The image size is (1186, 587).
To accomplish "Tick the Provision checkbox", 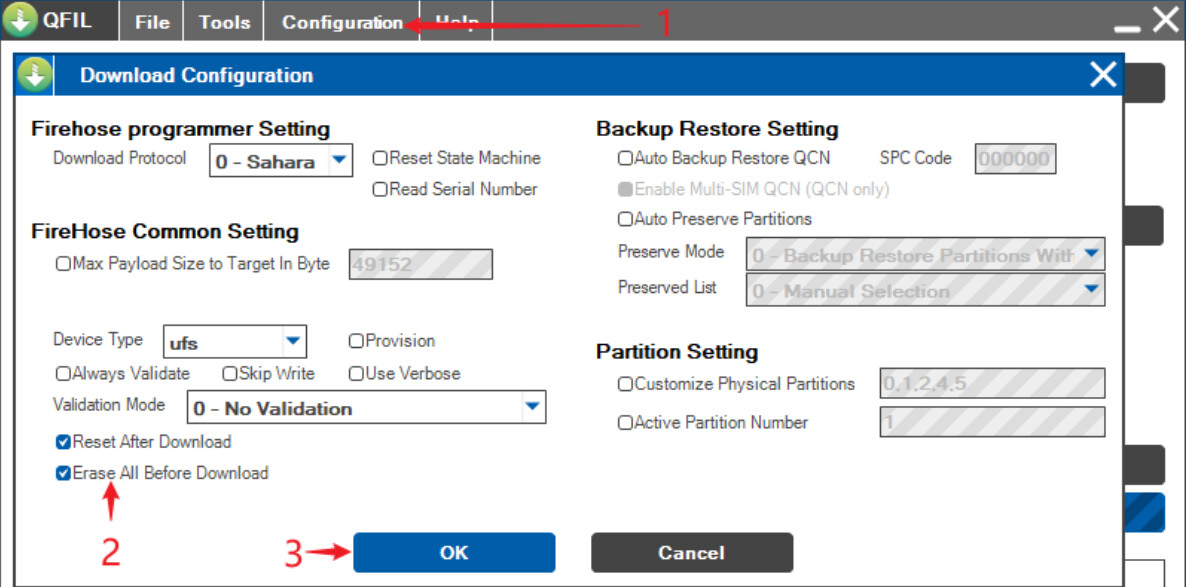I will click(x=356, y=341).
